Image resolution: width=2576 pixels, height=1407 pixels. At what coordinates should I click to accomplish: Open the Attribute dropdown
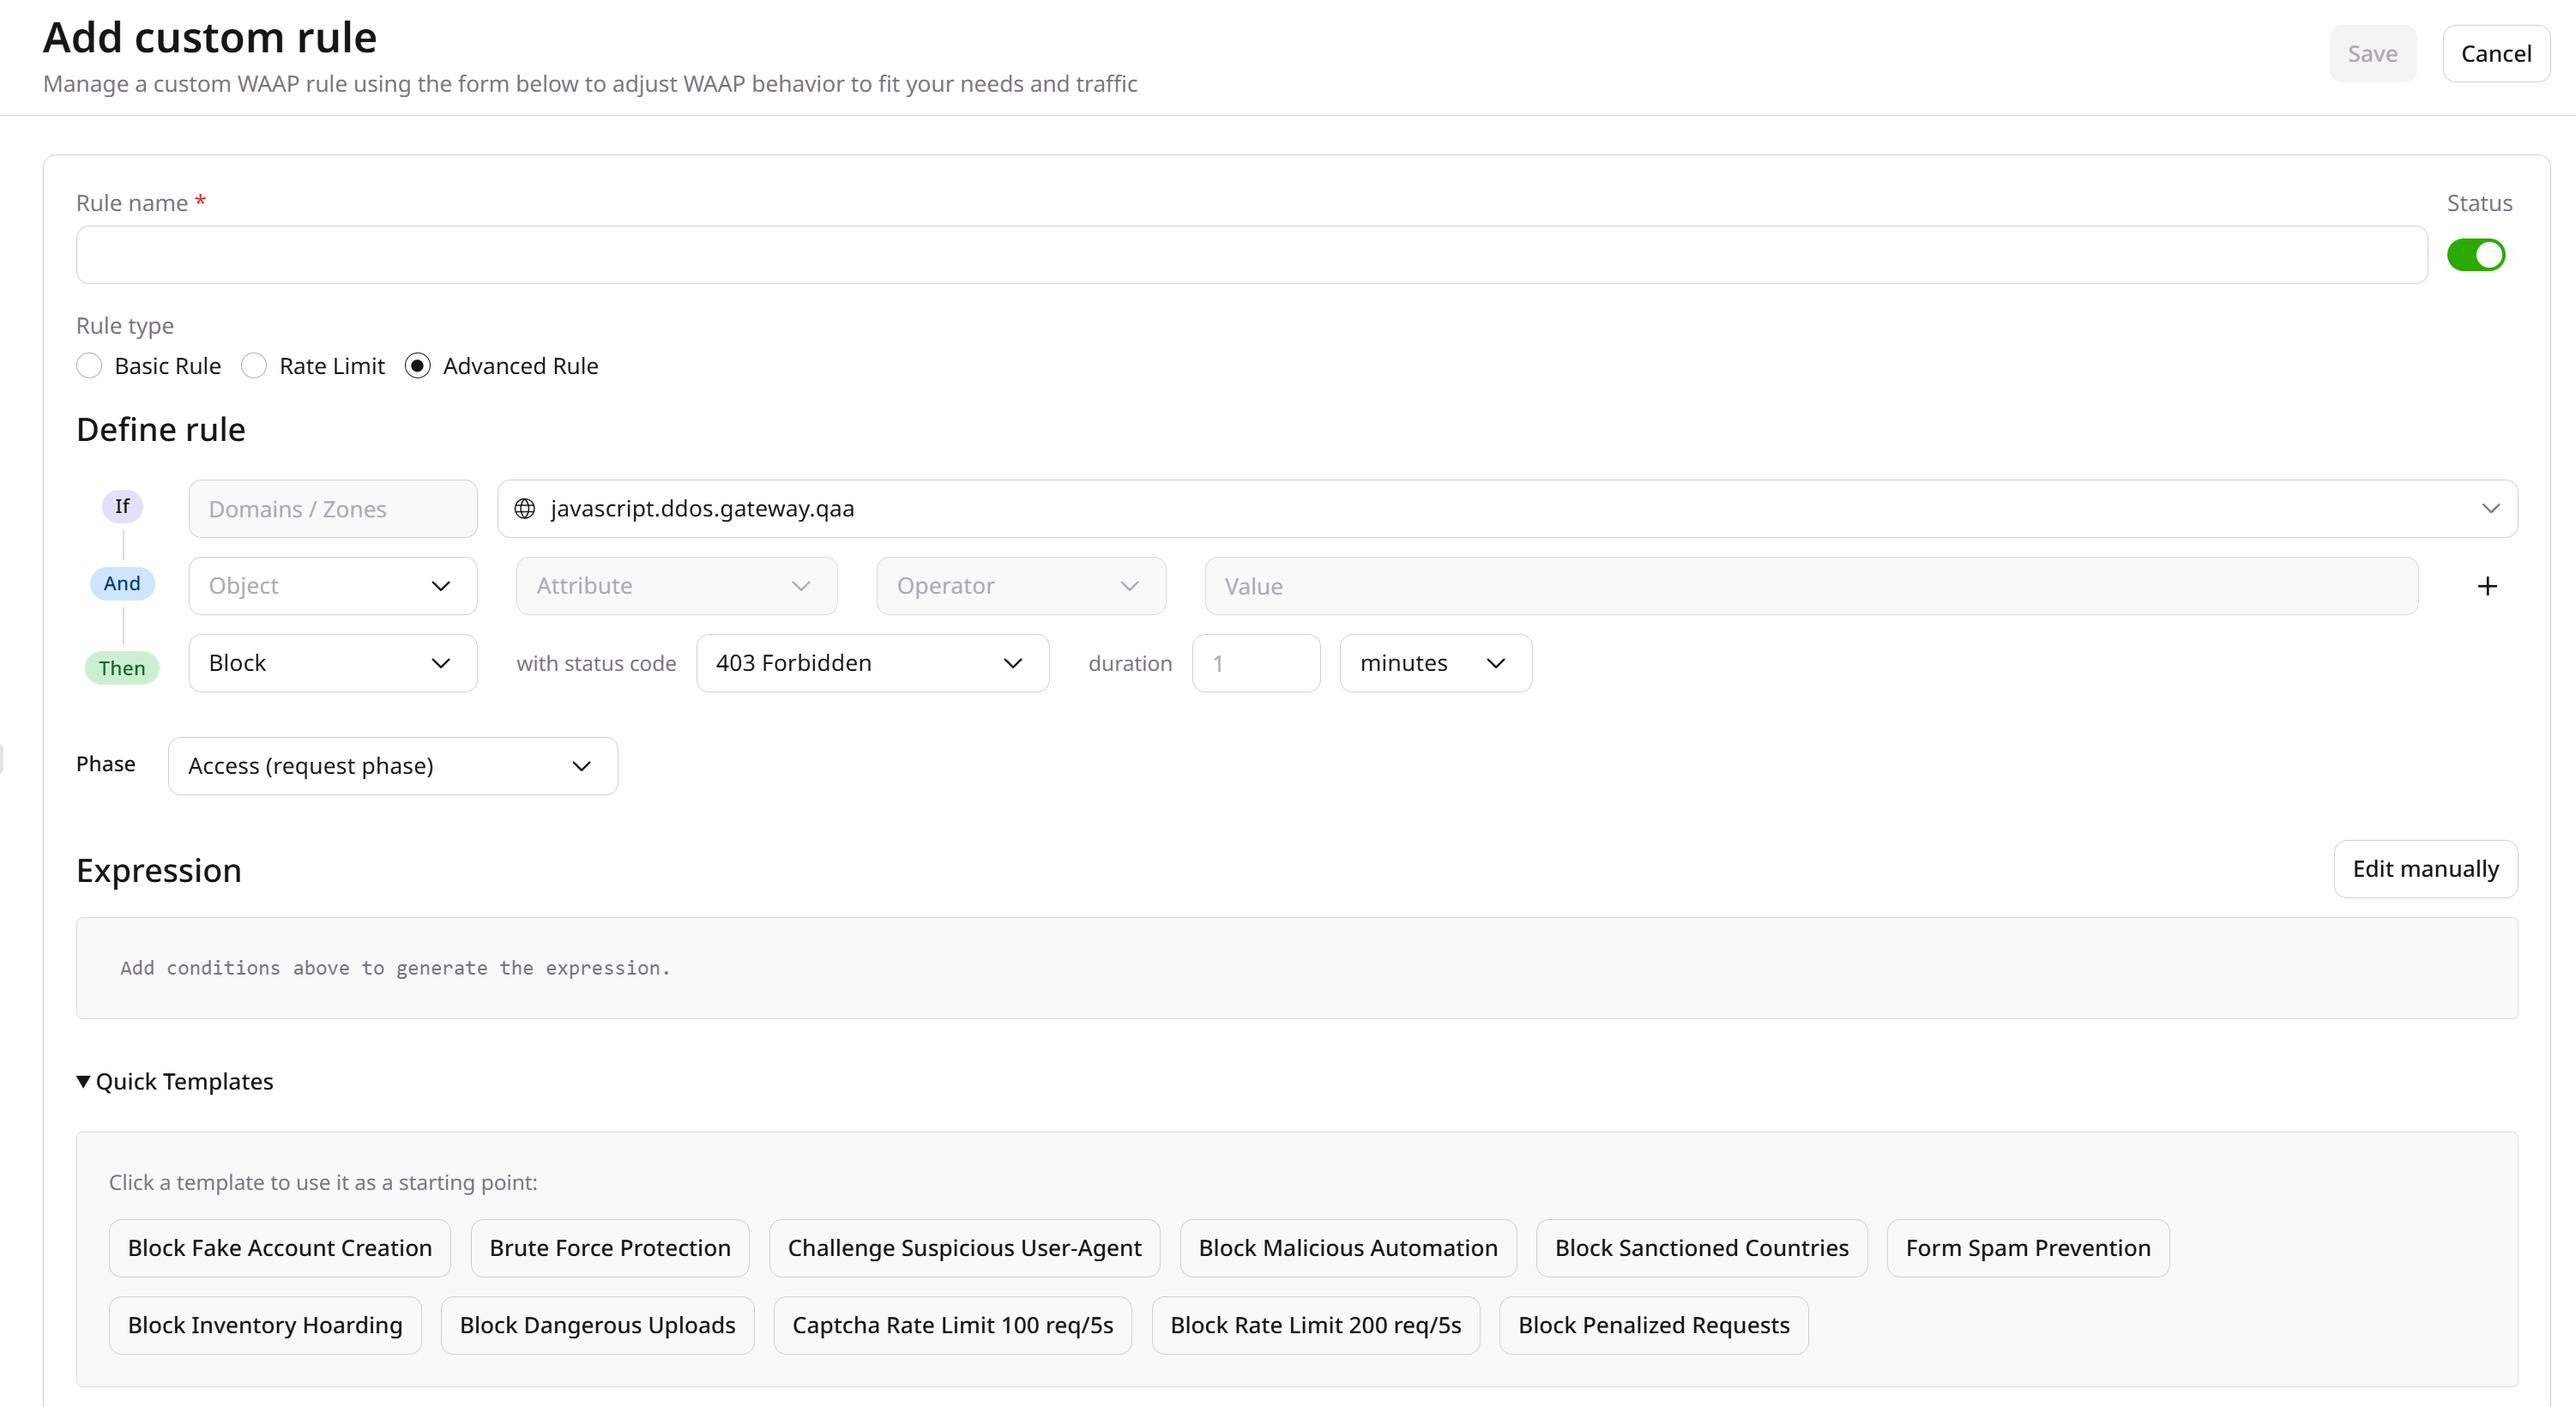click(677, 586)
